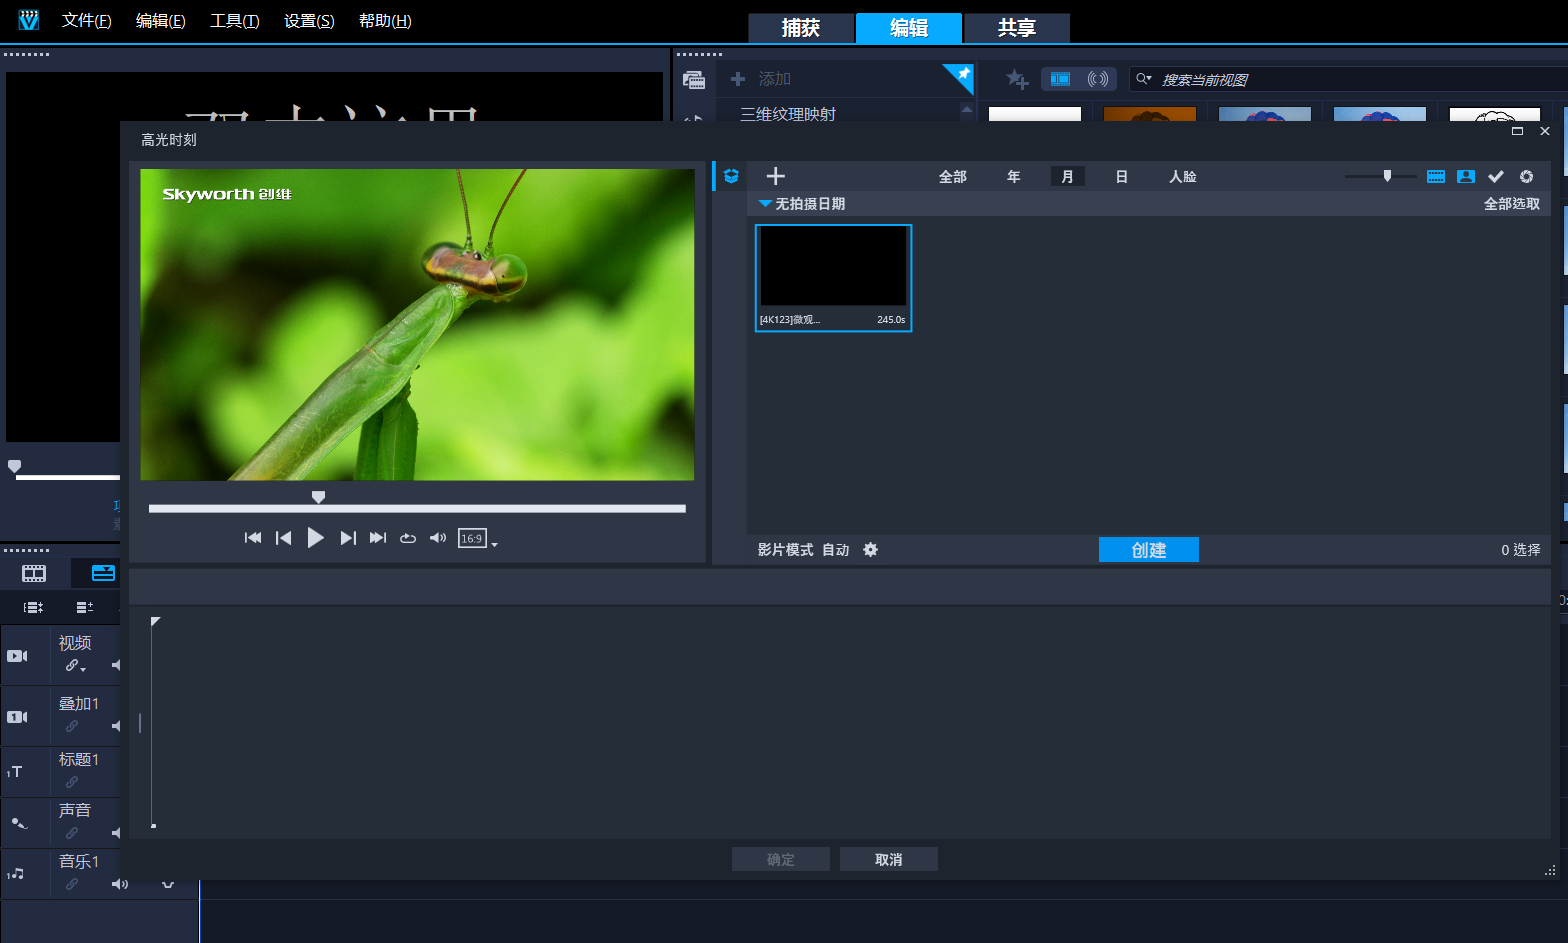The width and height of the screenshot is (1568, 943).
Task: Click the volume speaker icon under the preview
Action: [437, 538]
